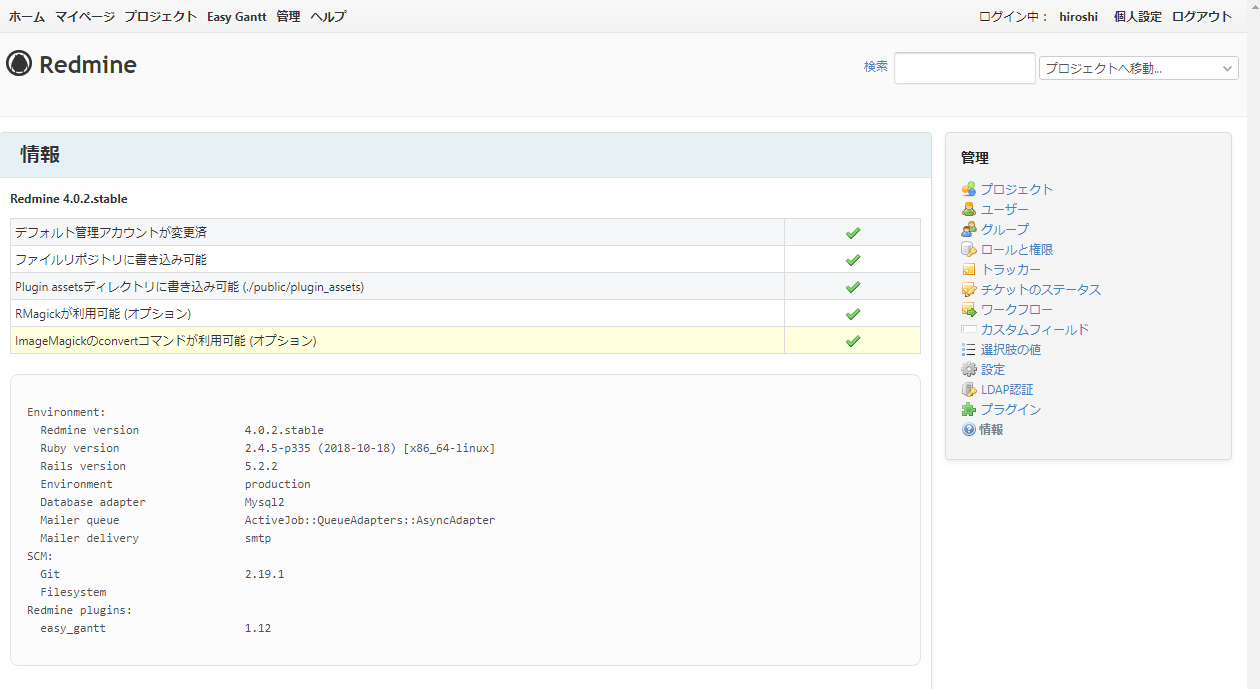Screen dimensions: 1260x689
Task: Open 個人設定 from the header
Action: point(1137,16)
